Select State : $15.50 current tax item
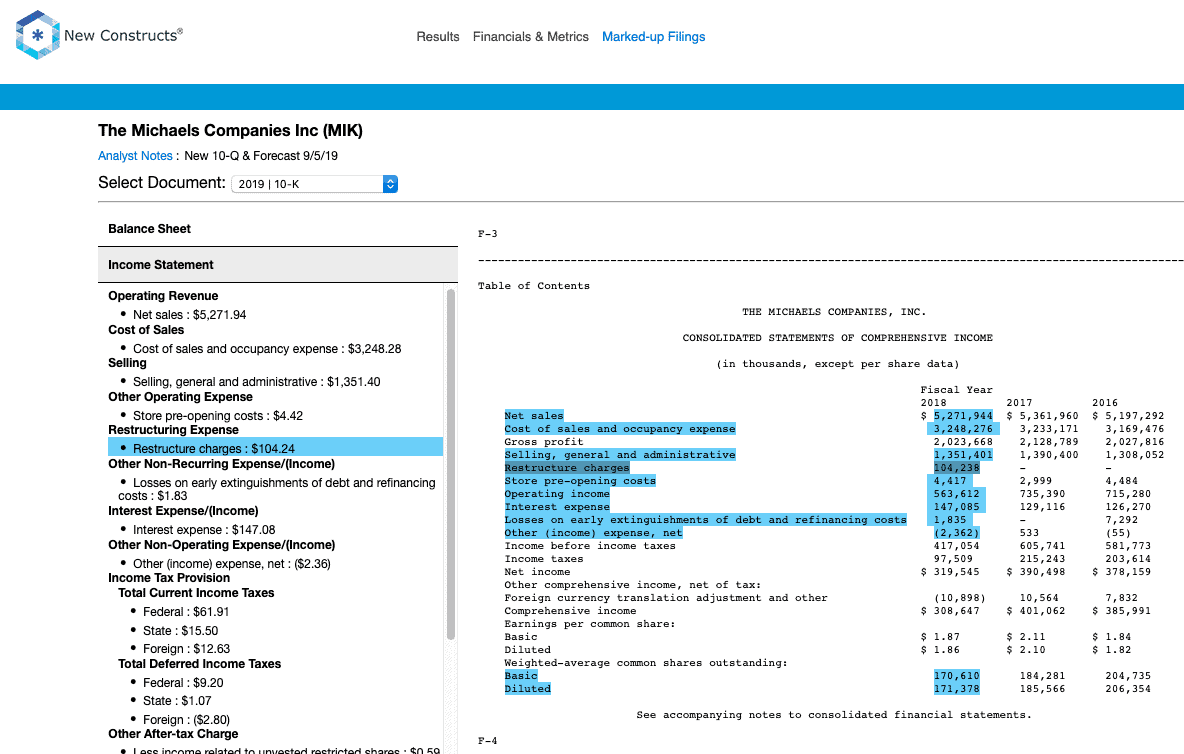This screenshot has width=1184, height=754. 180,631
